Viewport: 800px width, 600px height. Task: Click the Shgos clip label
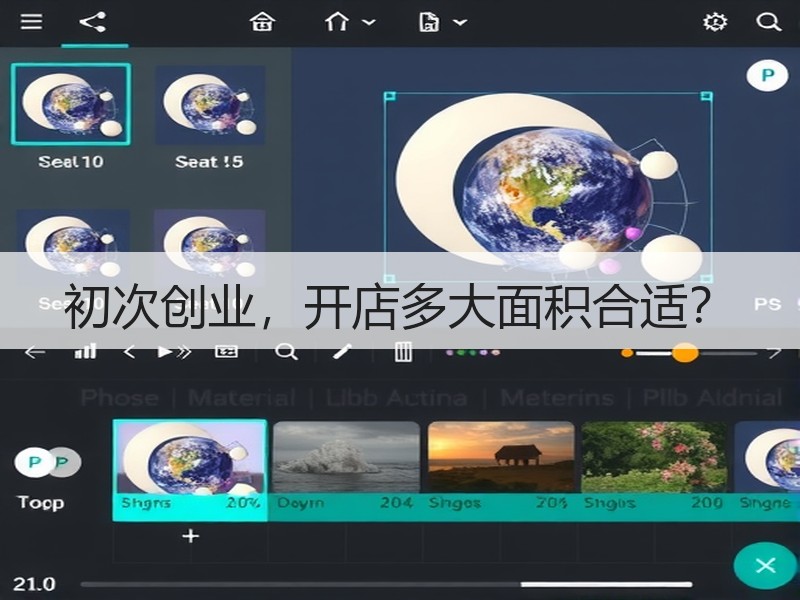455,503
